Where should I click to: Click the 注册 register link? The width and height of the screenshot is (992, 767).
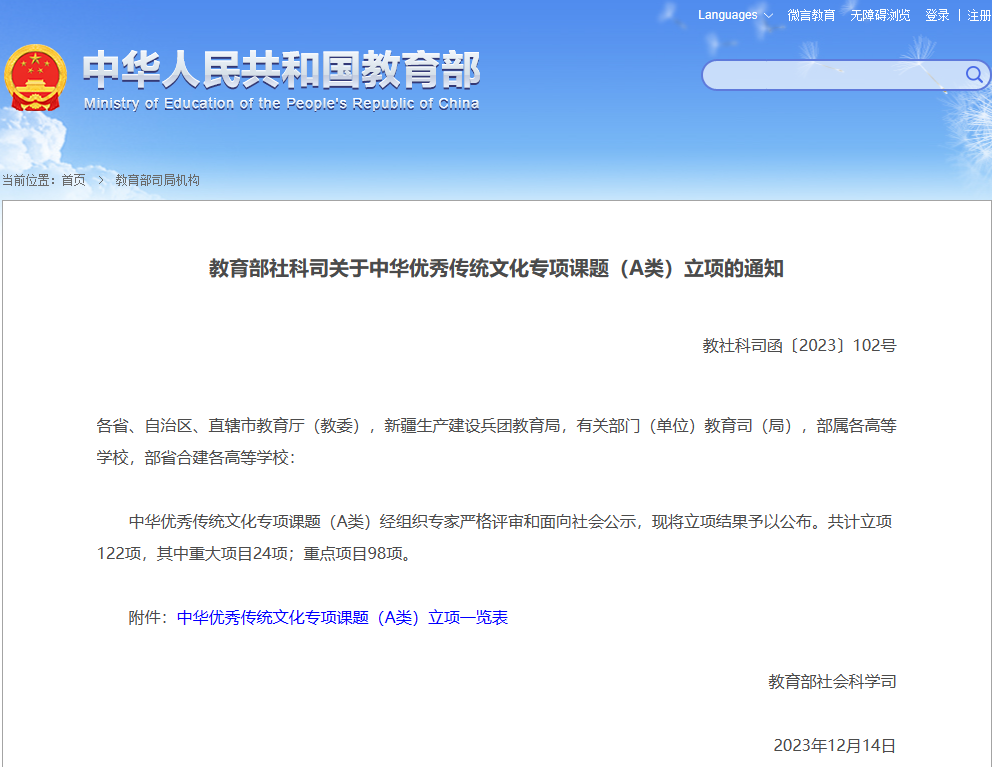point(979,15)
